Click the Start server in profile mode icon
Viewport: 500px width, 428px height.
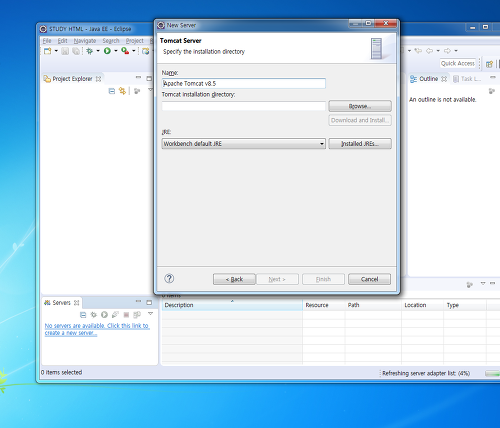tap(115, 315)
